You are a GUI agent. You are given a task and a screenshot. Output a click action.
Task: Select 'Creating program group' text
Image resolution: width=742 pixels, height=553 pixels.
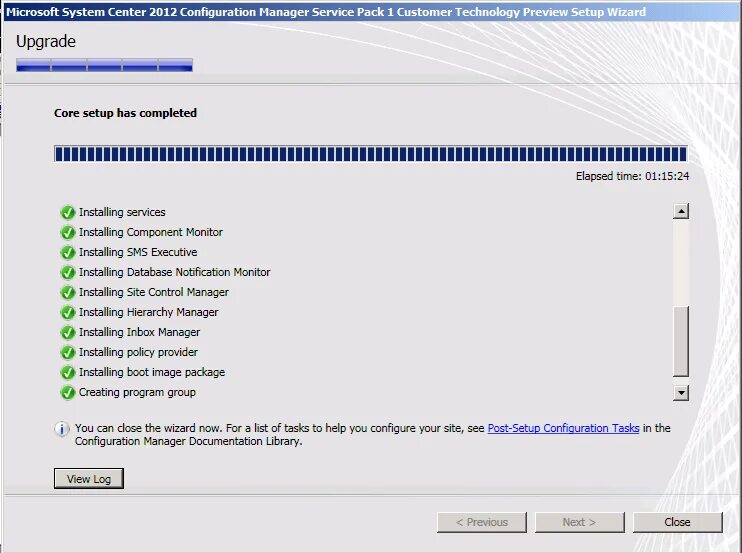(137, 393)
